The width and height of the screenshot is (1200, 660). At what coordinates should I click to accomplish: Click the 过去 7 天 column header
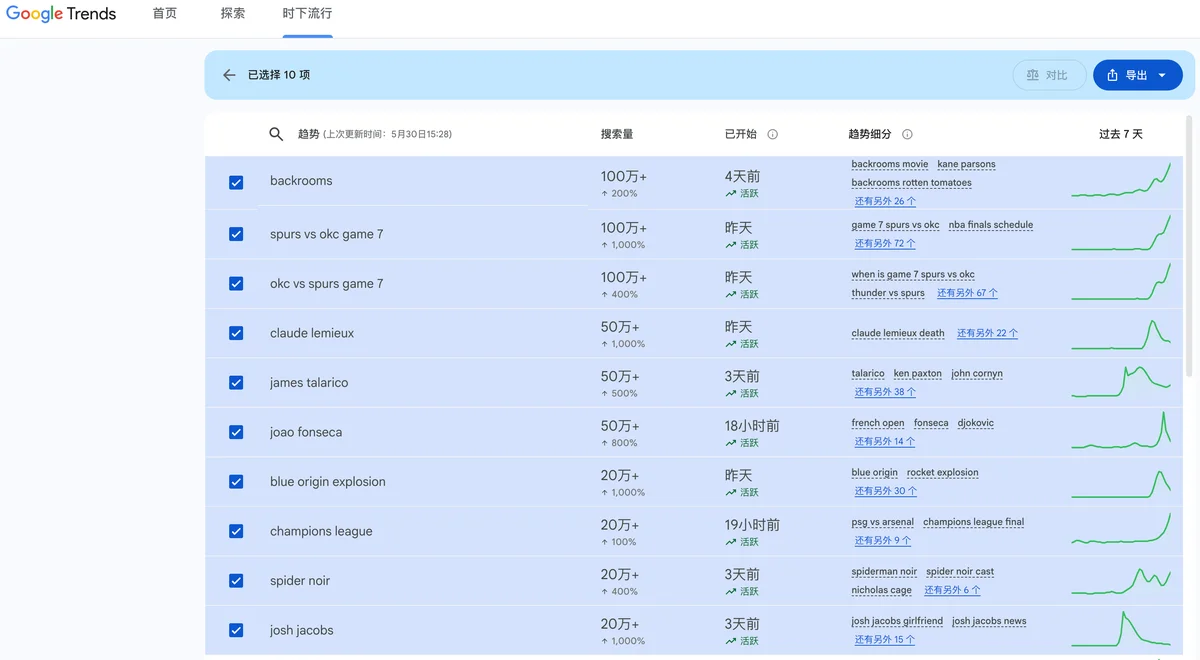coord(1120,134)
